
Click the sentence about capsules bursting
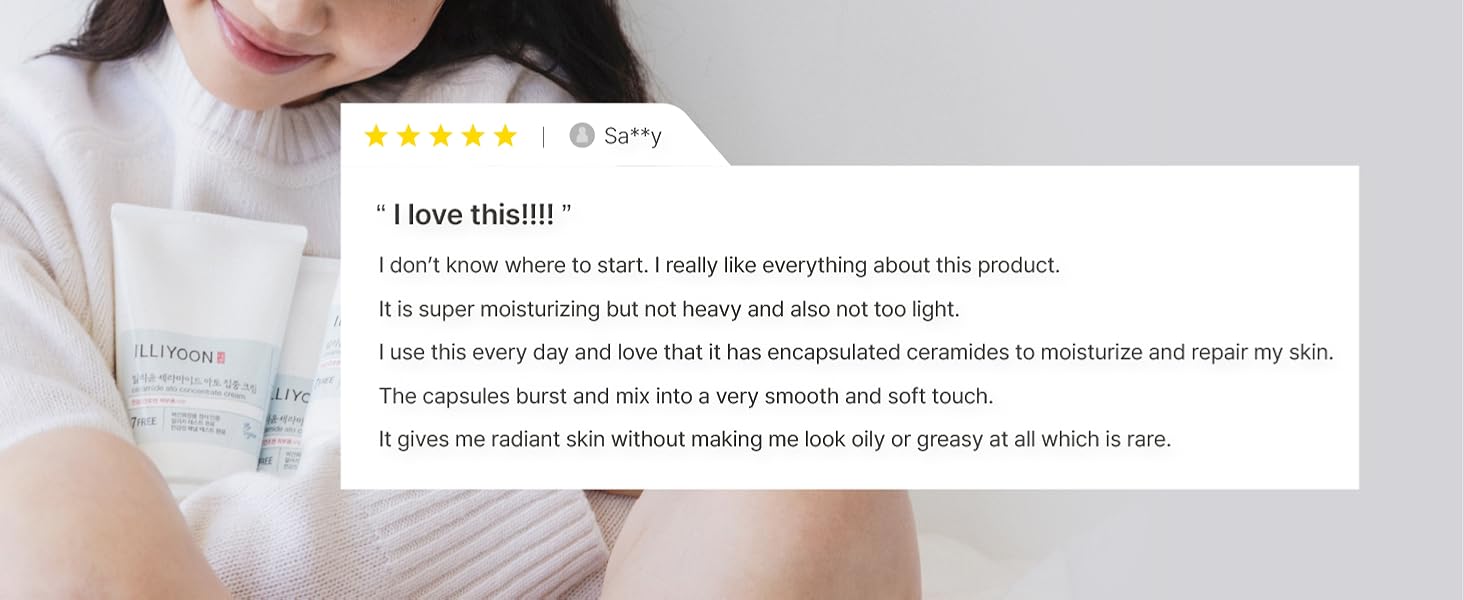click(x=686, y=396)
